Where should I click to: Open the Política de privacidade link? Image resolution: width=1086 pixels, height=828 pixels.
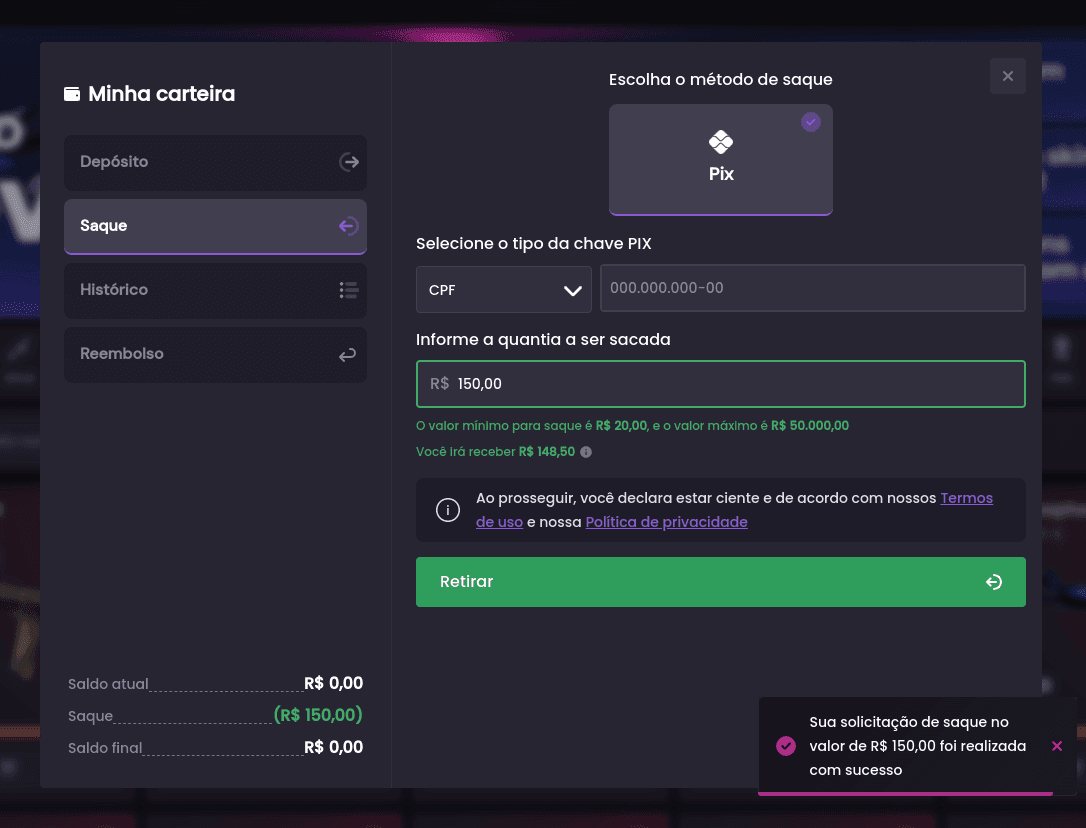pos(666,522)
